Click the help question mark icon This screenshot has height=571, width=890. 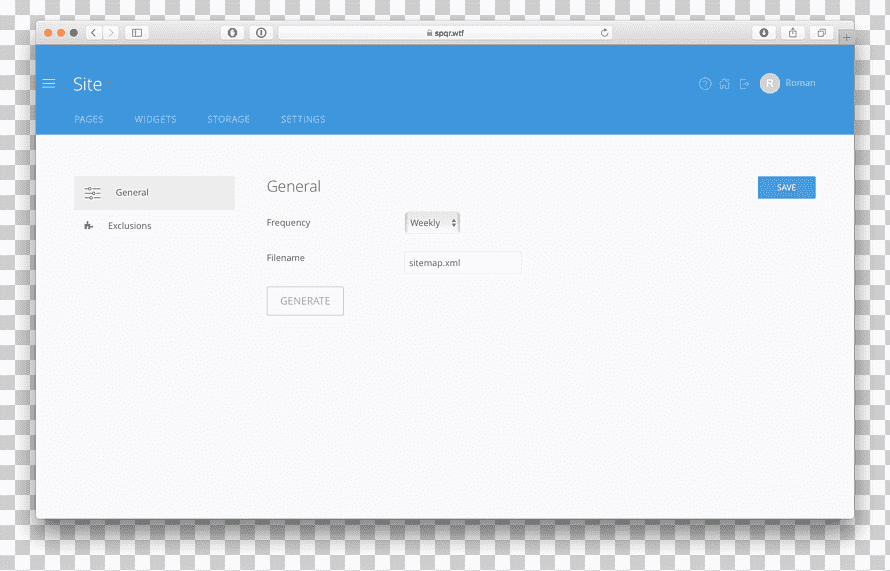pos(705,84)
